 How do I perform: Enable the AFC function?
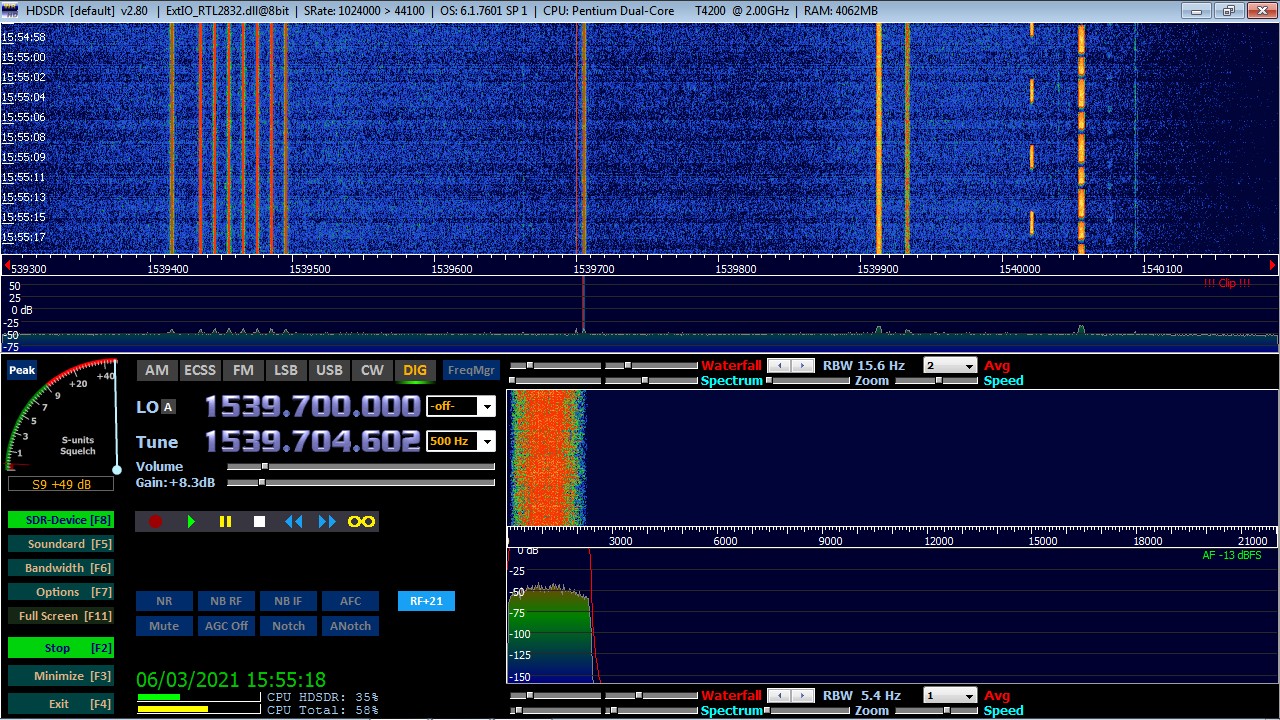pyautogui.click(x=350, y=600)
